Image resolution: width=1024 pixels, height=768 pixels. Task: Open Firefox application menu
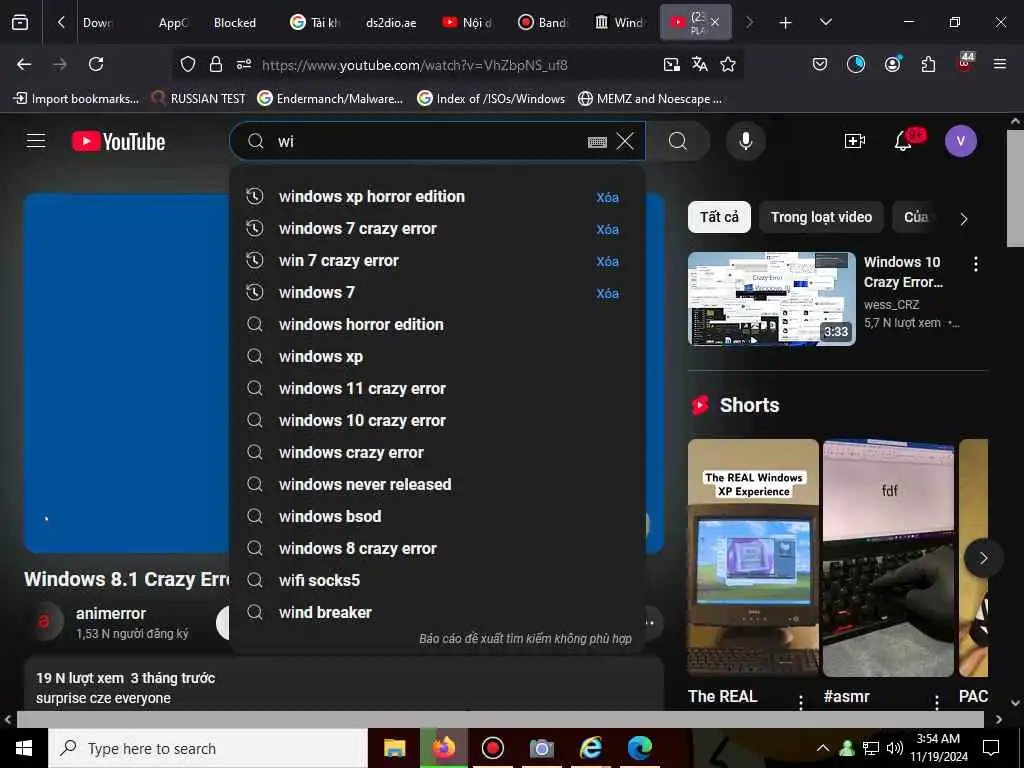click(x=999, y=64)
